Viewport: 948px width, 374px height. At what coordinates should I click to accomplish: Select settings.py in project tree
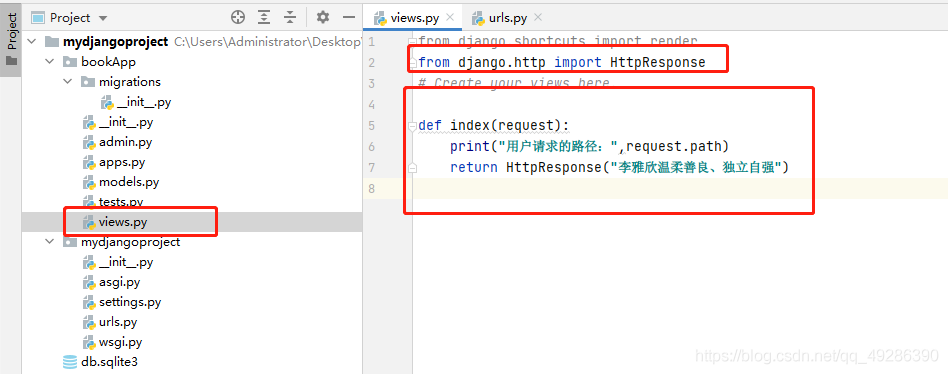tap(130, 302)
